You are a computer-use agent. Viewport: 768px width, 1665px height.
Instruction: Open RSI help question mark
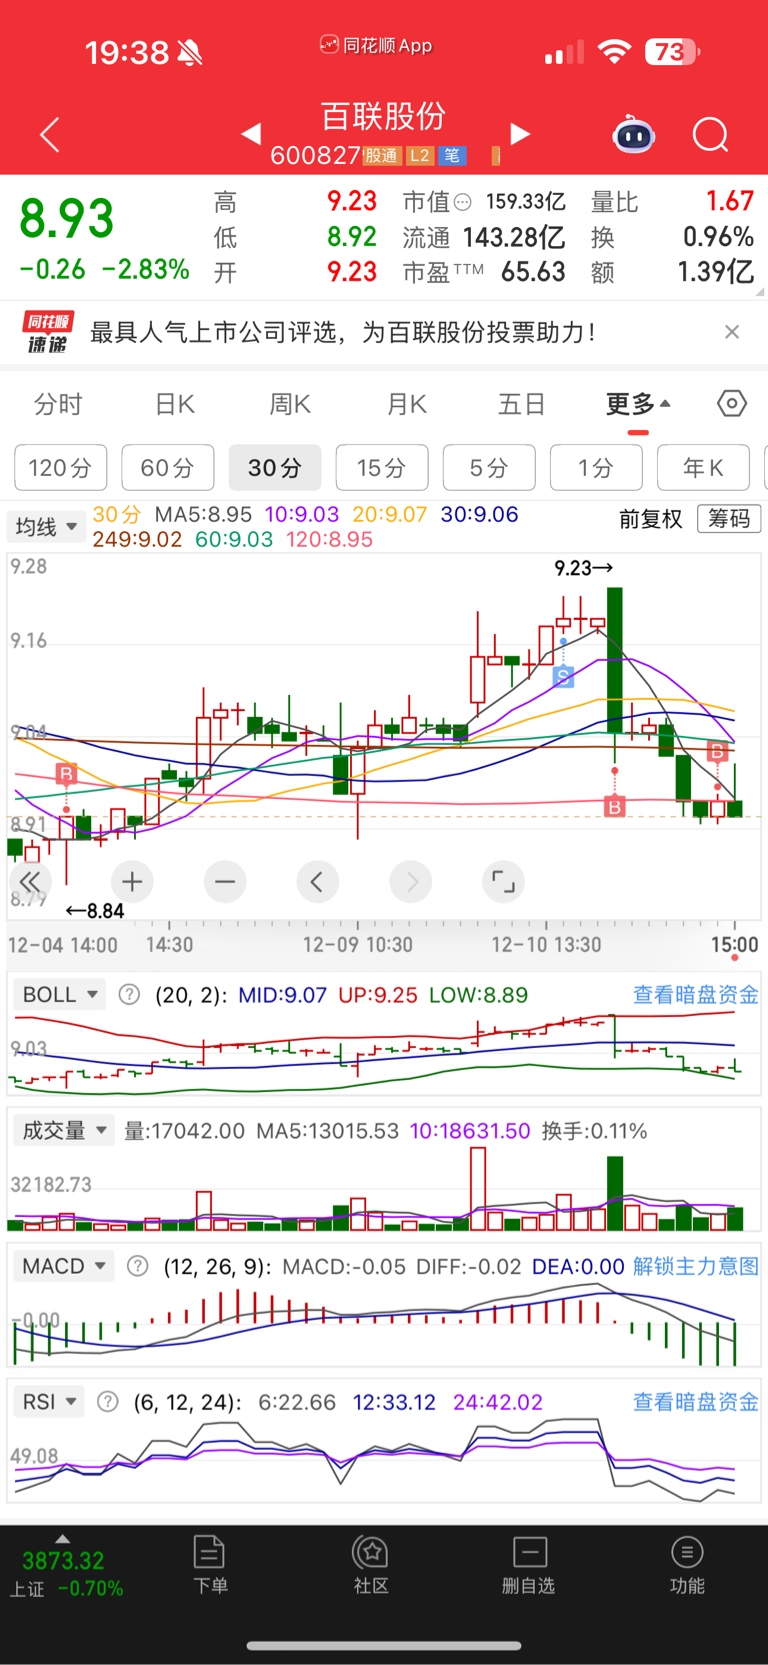click(108, 1402)
